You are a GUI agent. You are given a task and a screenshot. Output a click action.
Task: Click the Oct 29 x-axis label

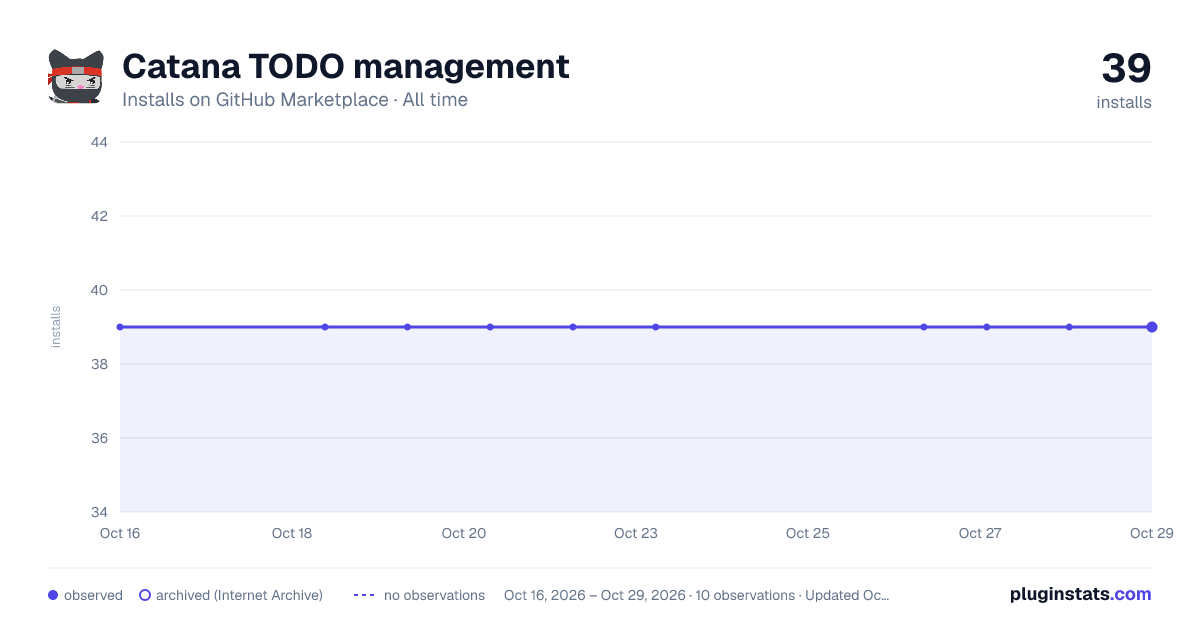click(1150, 533)
